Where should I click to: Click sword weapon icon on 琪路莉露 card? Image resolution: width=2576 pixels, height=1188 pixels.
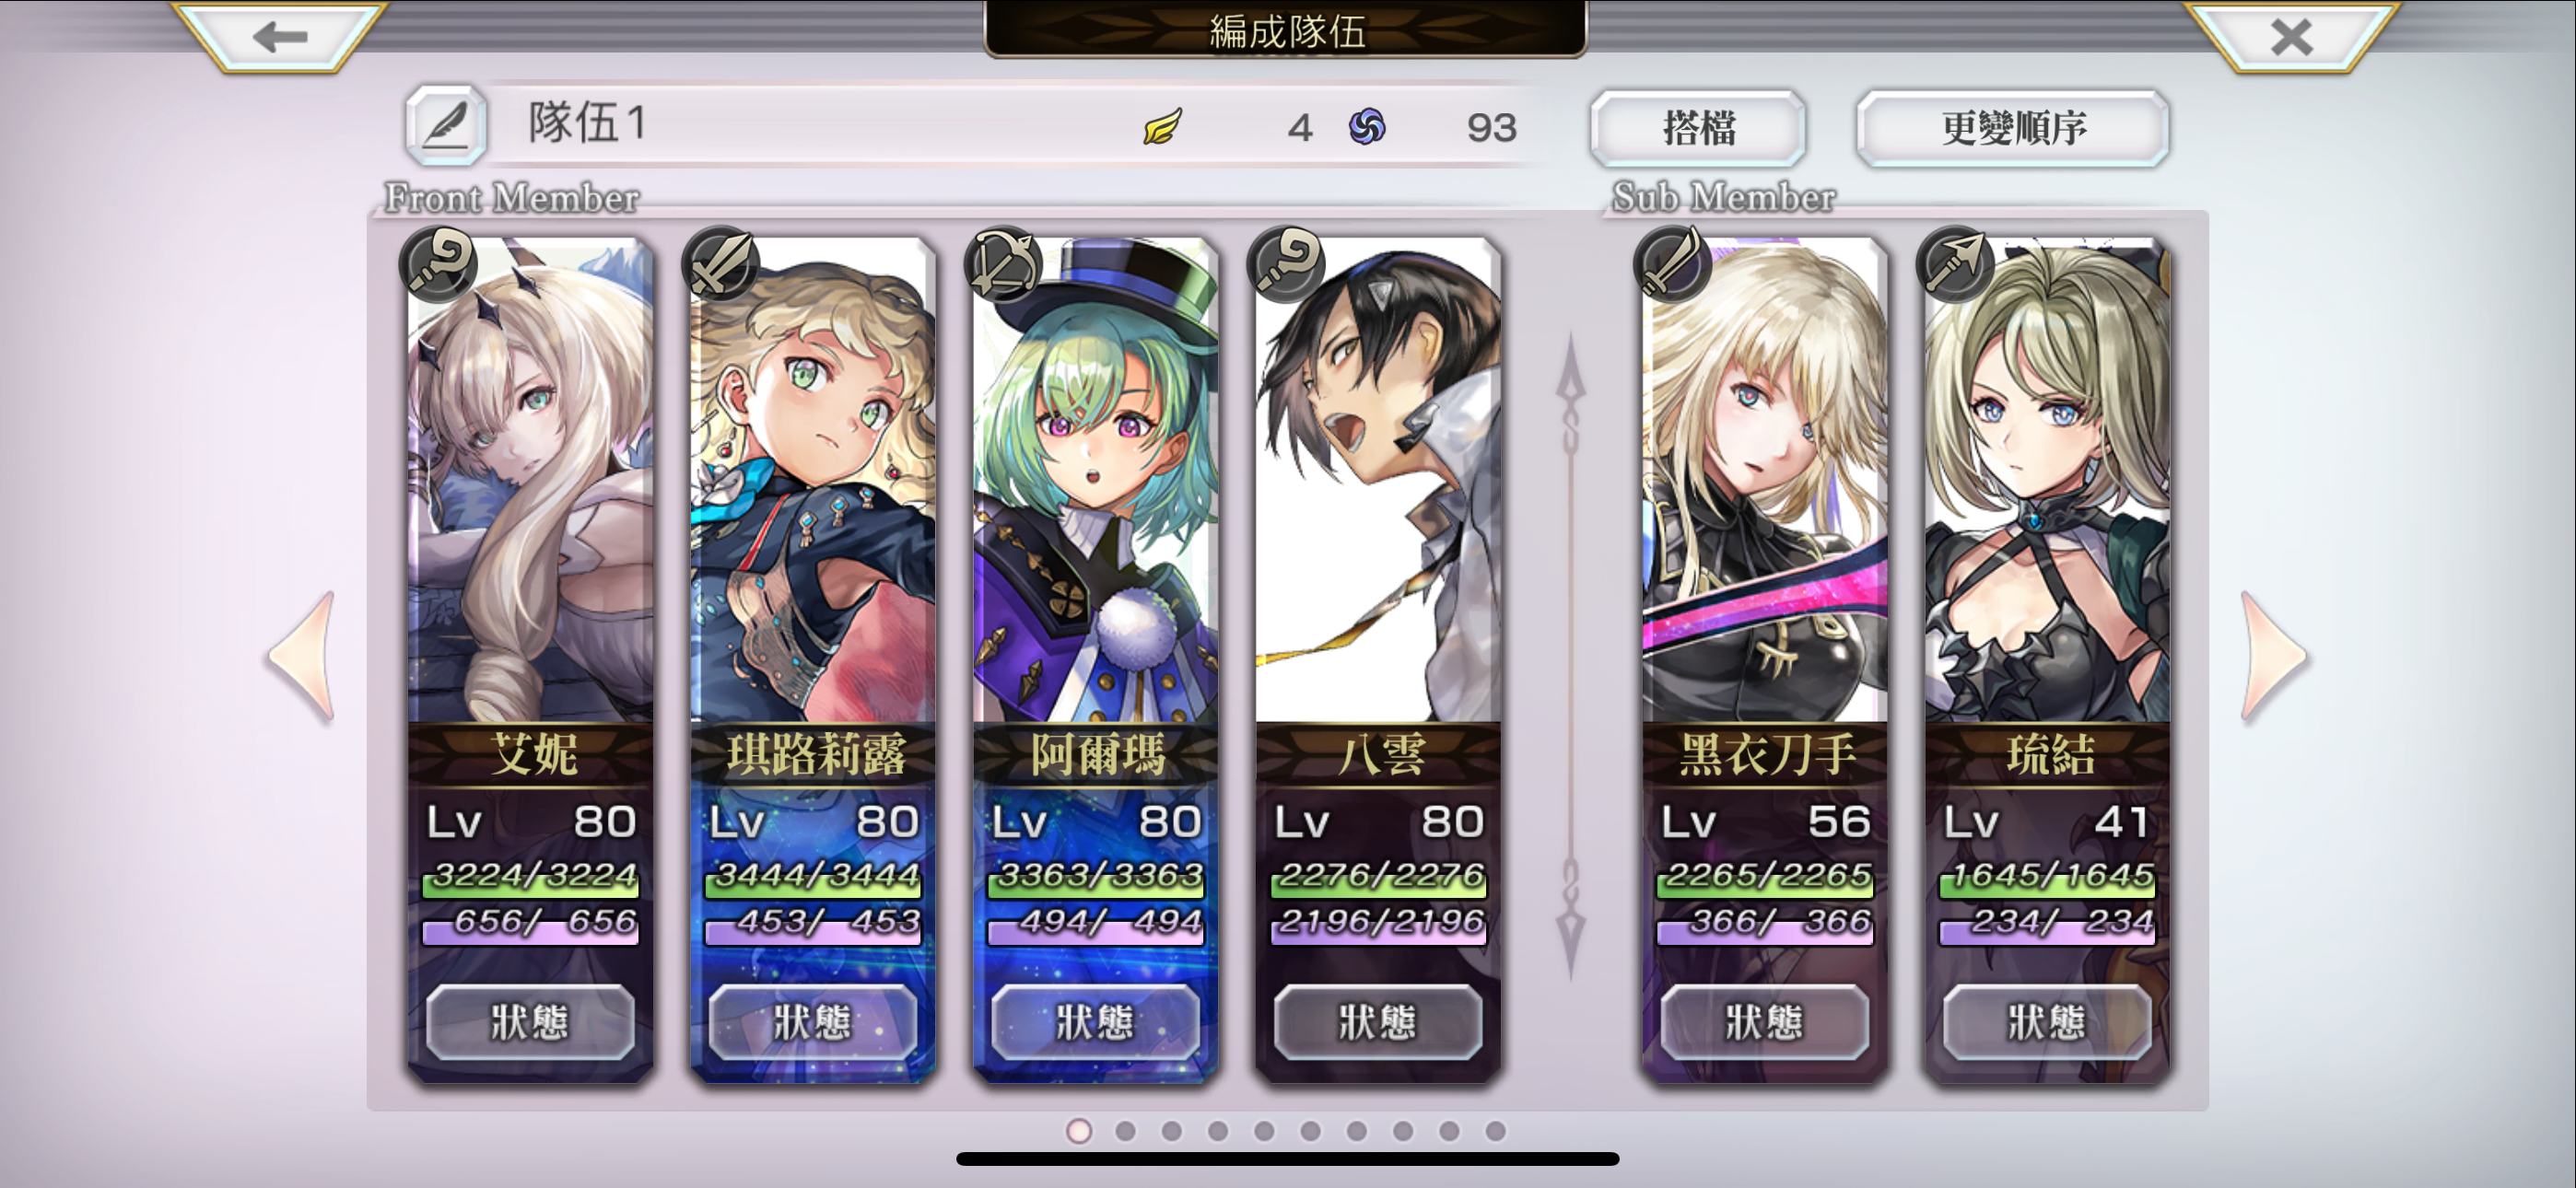click(720, 264)
